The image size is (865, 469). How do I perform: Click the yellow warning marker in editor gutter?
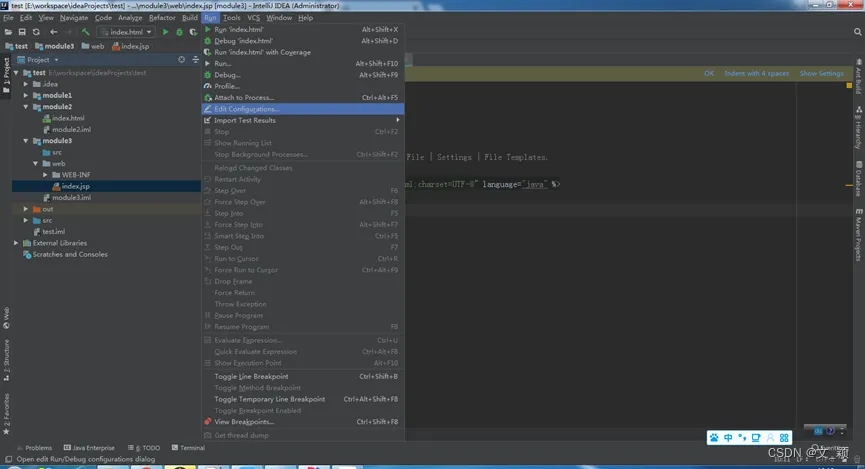[849, 86]
